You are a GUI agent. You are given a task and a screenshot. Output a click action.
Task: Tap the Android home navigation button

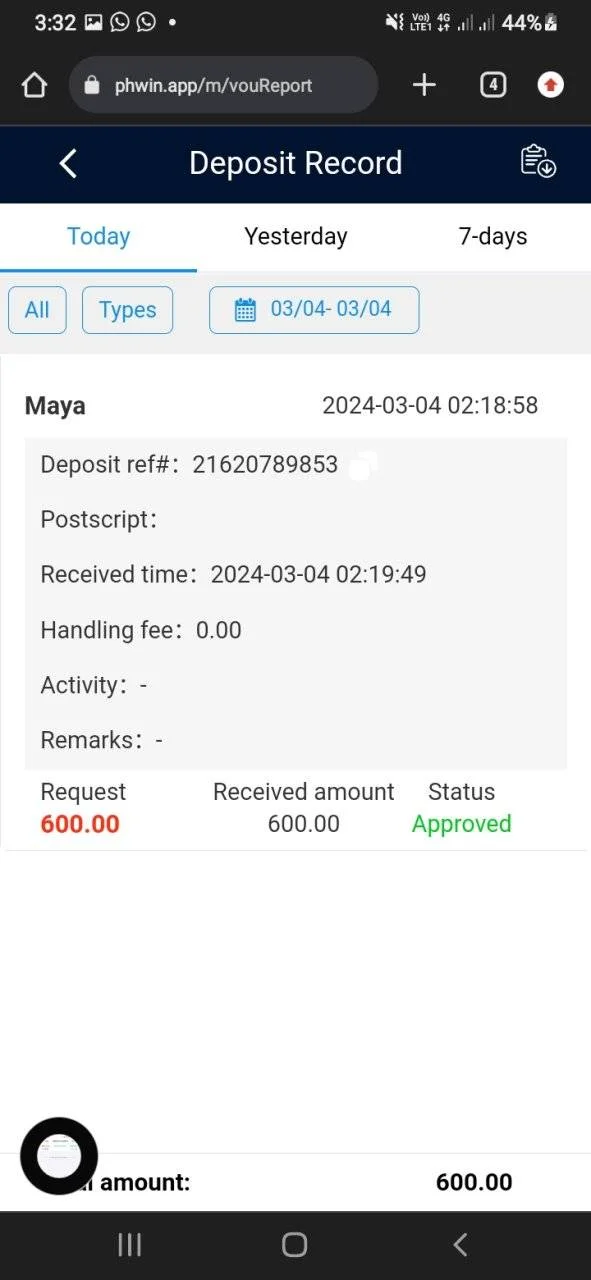pos(294,1244)
